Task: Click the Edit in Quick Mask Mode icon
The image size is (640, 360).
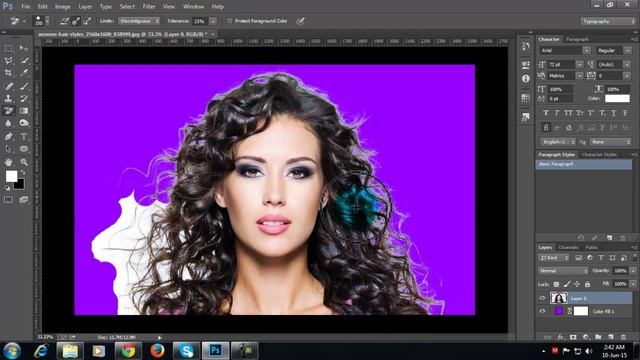Action: (8, 200)
